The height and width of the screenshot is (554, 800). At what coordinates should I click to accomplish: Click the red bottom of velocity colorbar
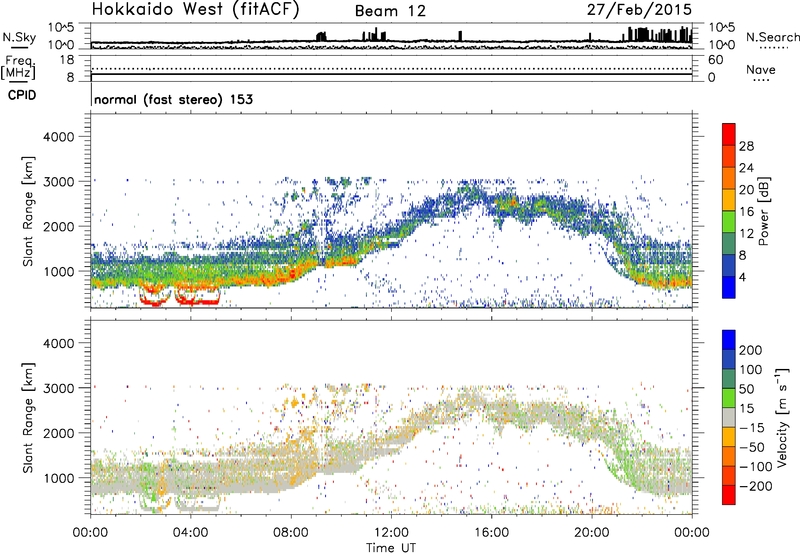[729, 495]
